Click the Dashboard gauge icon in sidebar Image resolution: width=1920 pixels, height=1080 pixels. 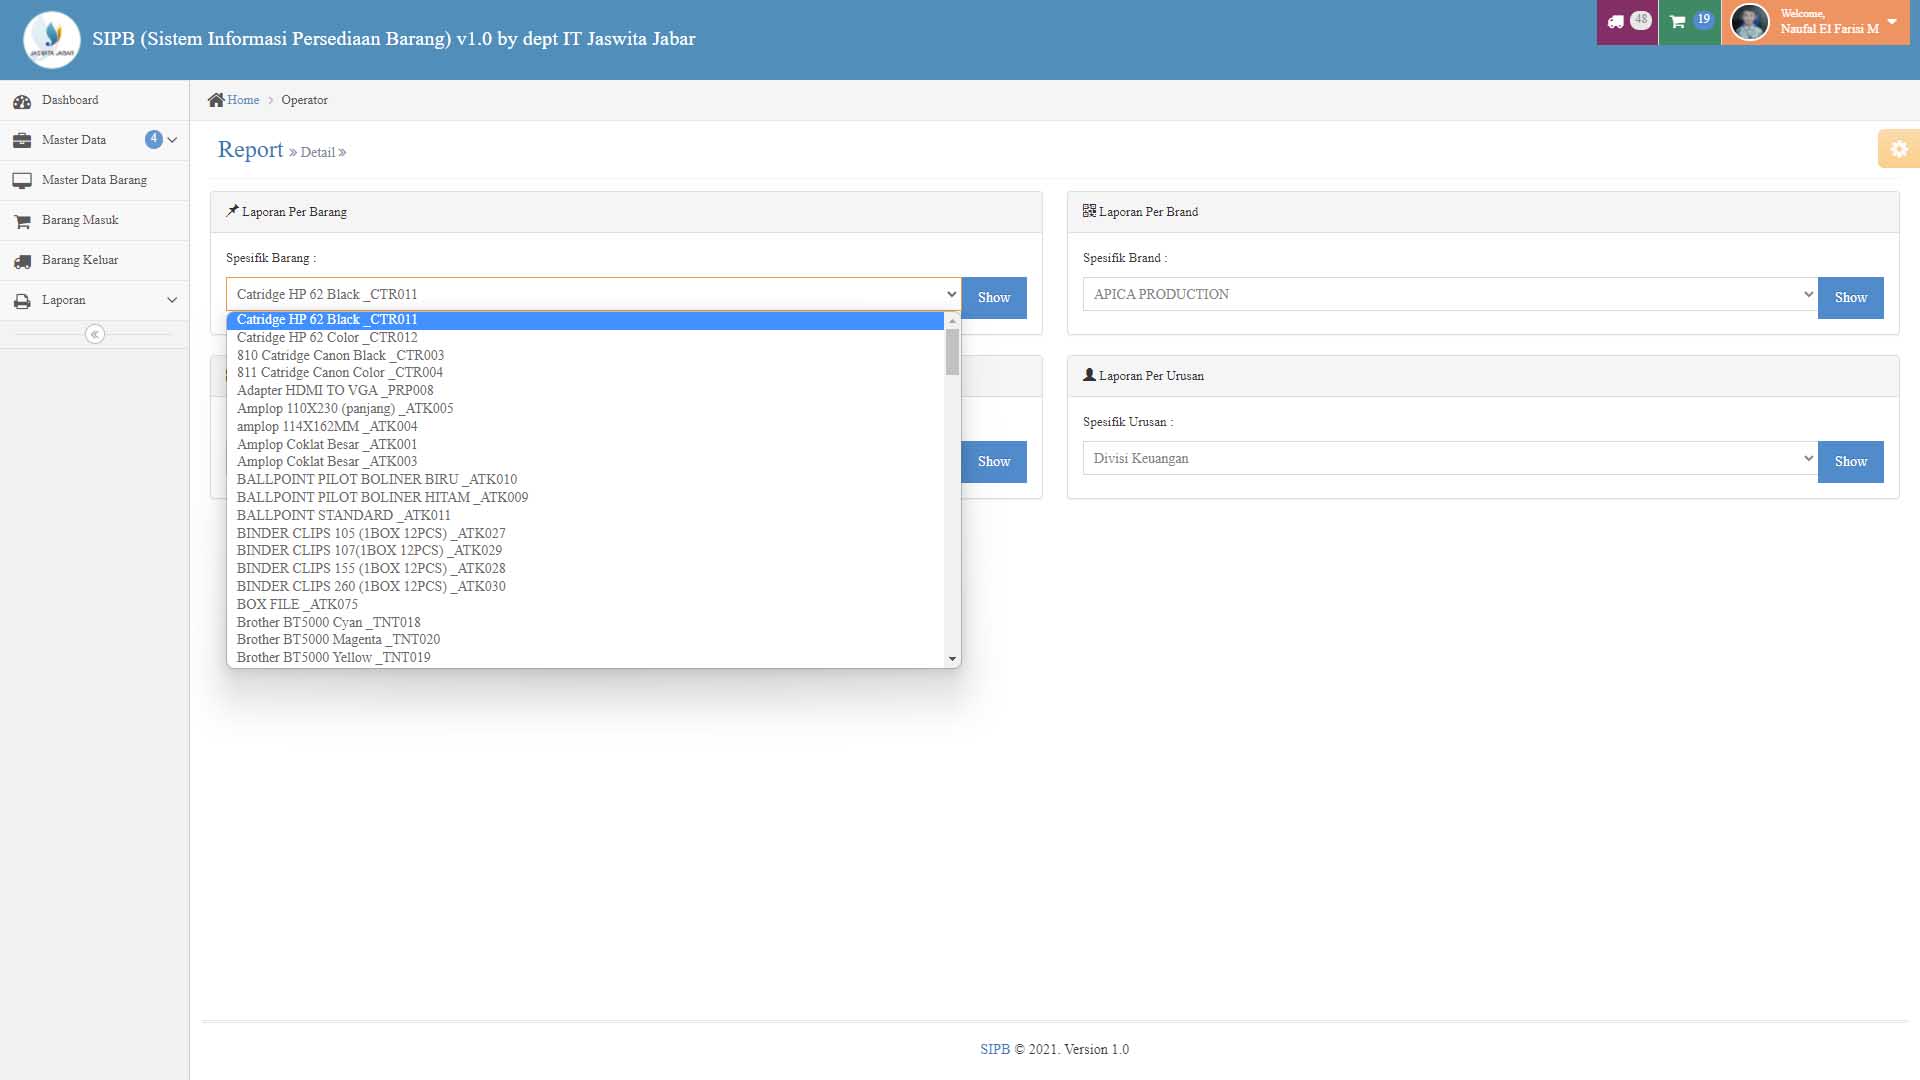[x=22, y=101]
